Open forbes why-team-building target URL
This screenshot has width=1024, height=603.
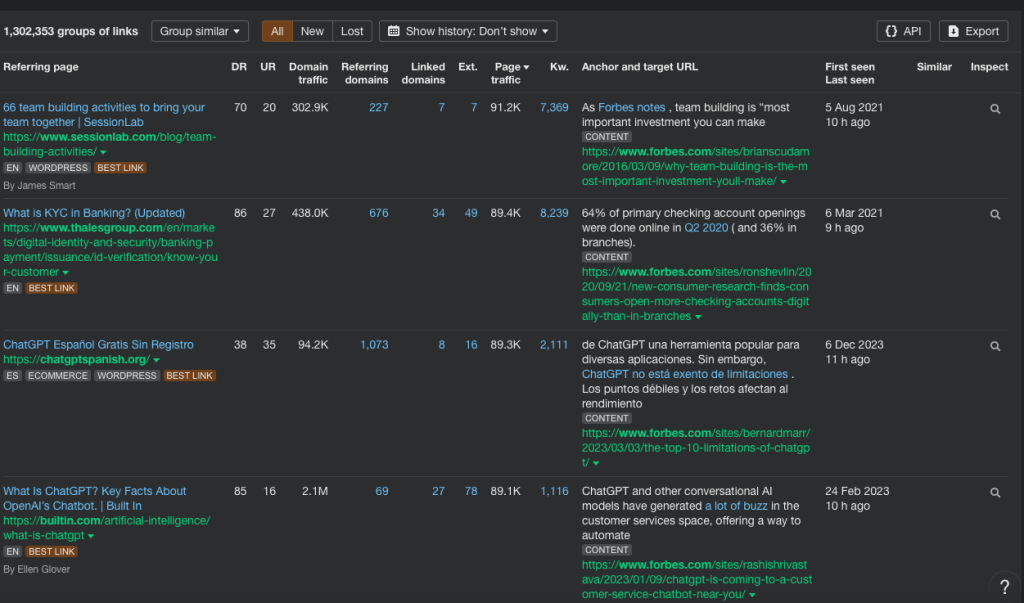click(696, 167)
